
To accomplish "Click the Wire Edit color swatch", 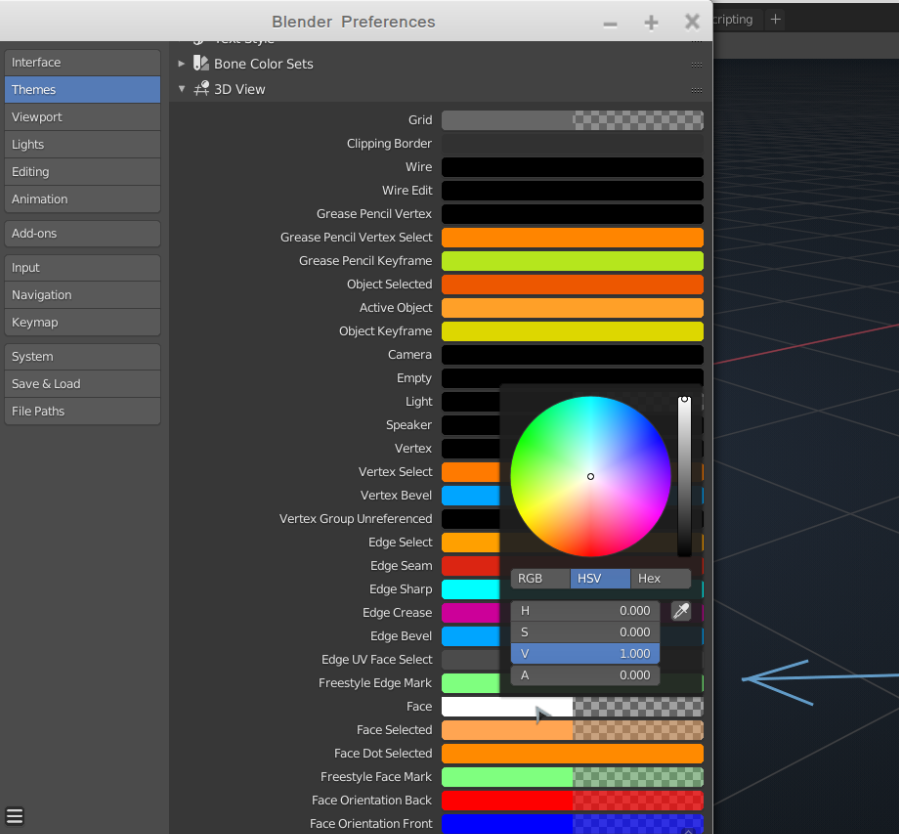I will [x=572, y=190].
